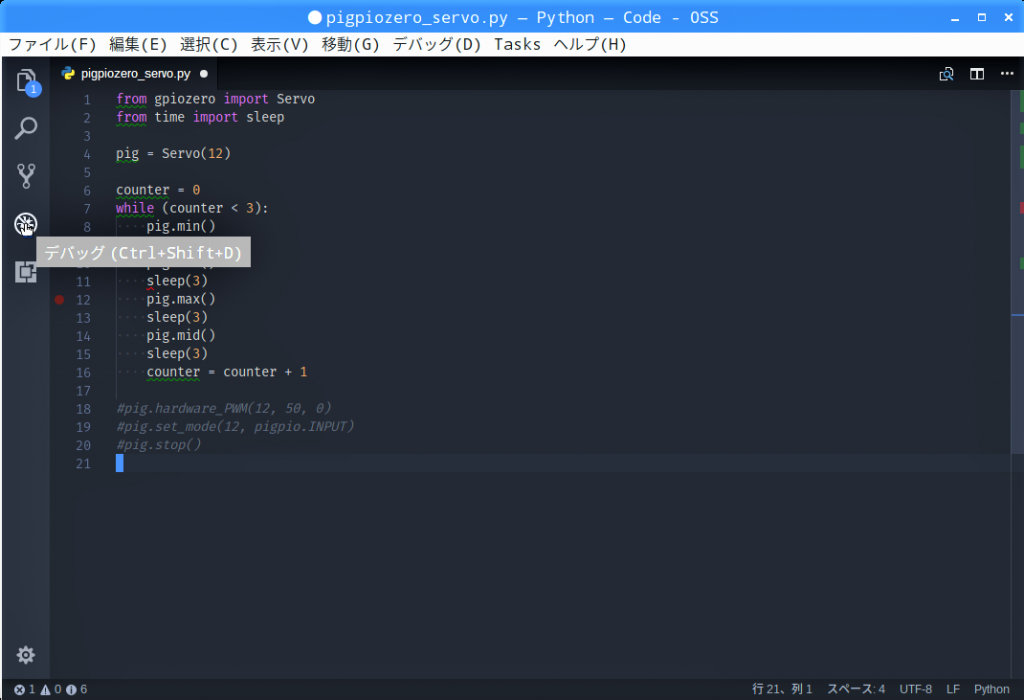Click the スペース: 4 indentation setting
Image resolution: width=1024 pixels, height=700 pixels.
tap(855, 689)
